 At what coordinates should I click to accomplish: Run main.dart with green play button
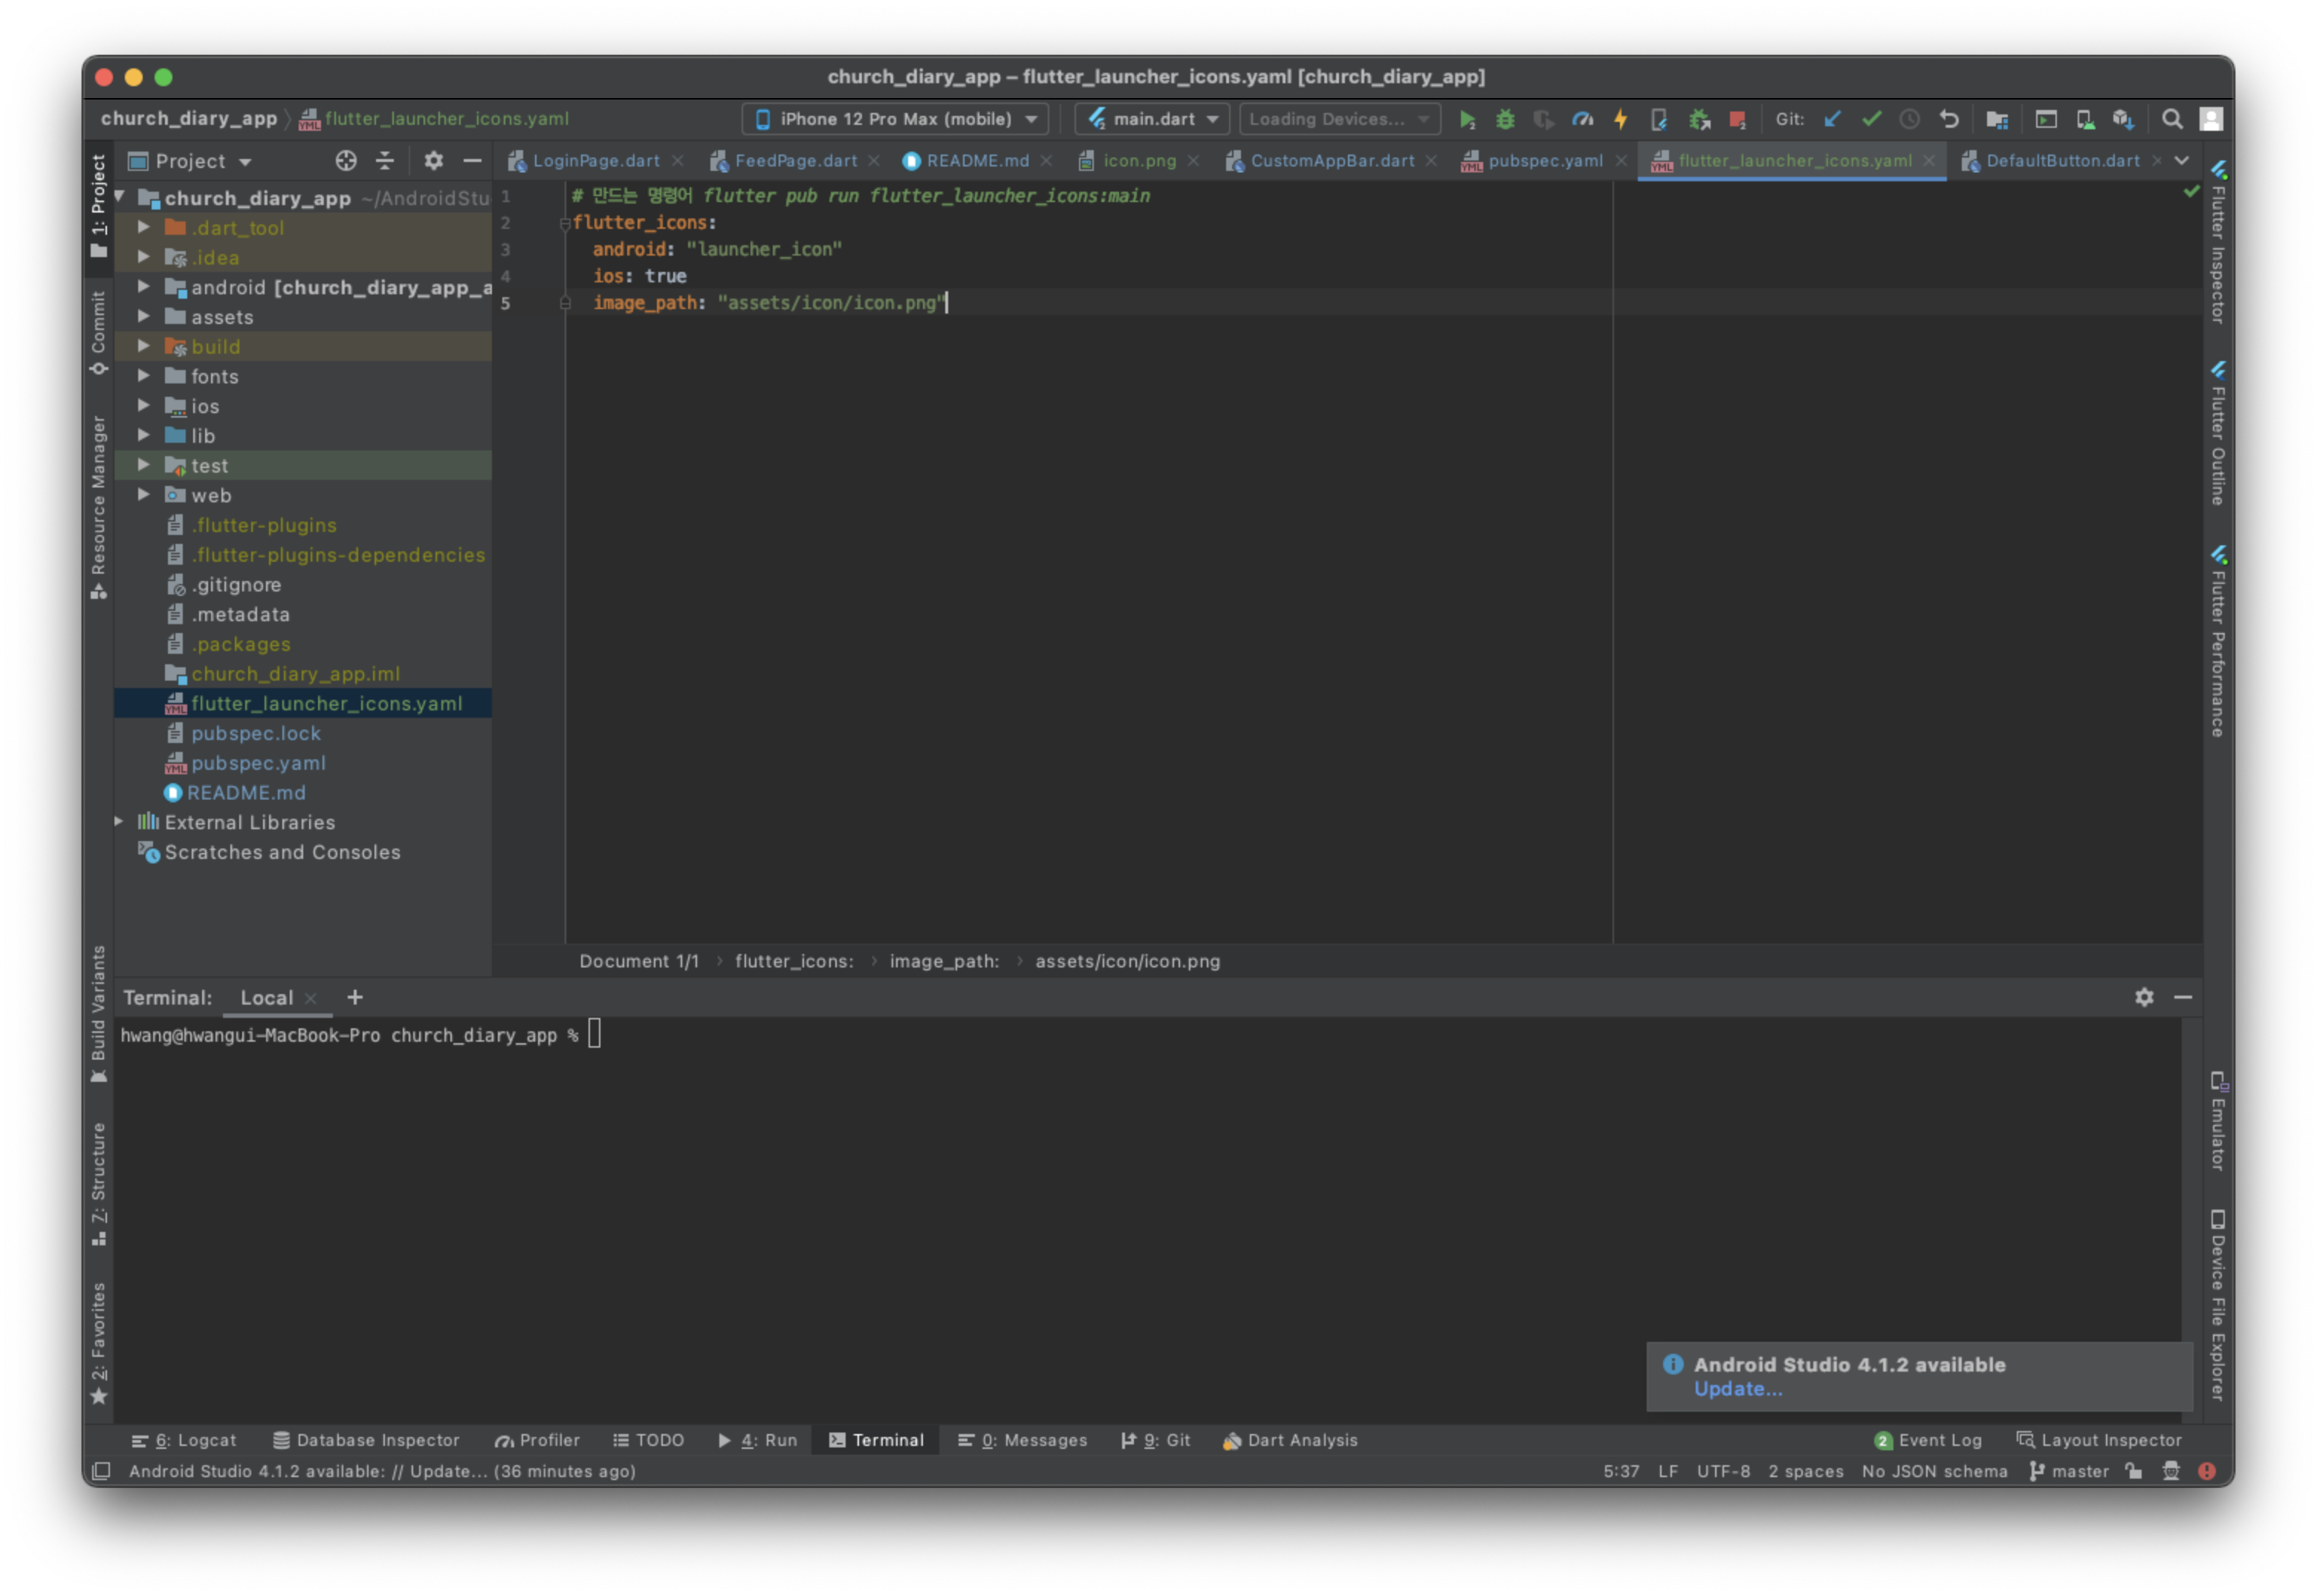1466,120
